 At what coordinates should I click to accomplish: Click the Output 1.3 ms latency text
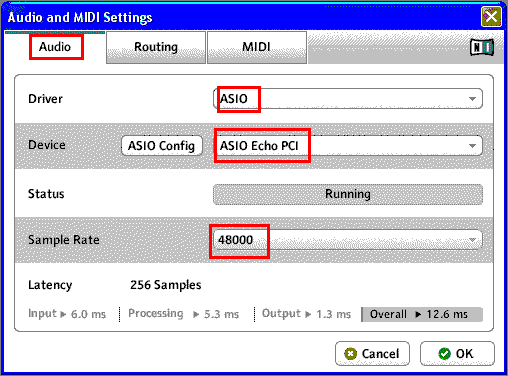coord(306,314)
